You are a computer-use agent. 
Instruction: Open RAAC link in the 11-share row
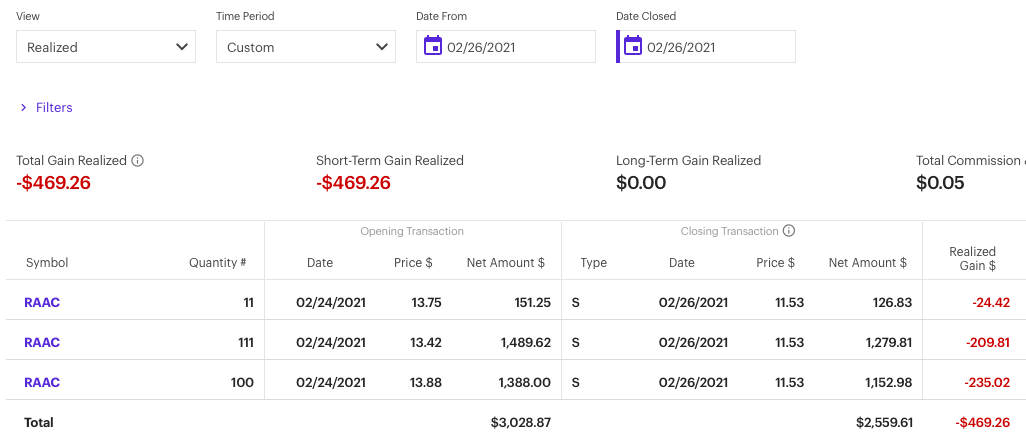tap(42, 302)
